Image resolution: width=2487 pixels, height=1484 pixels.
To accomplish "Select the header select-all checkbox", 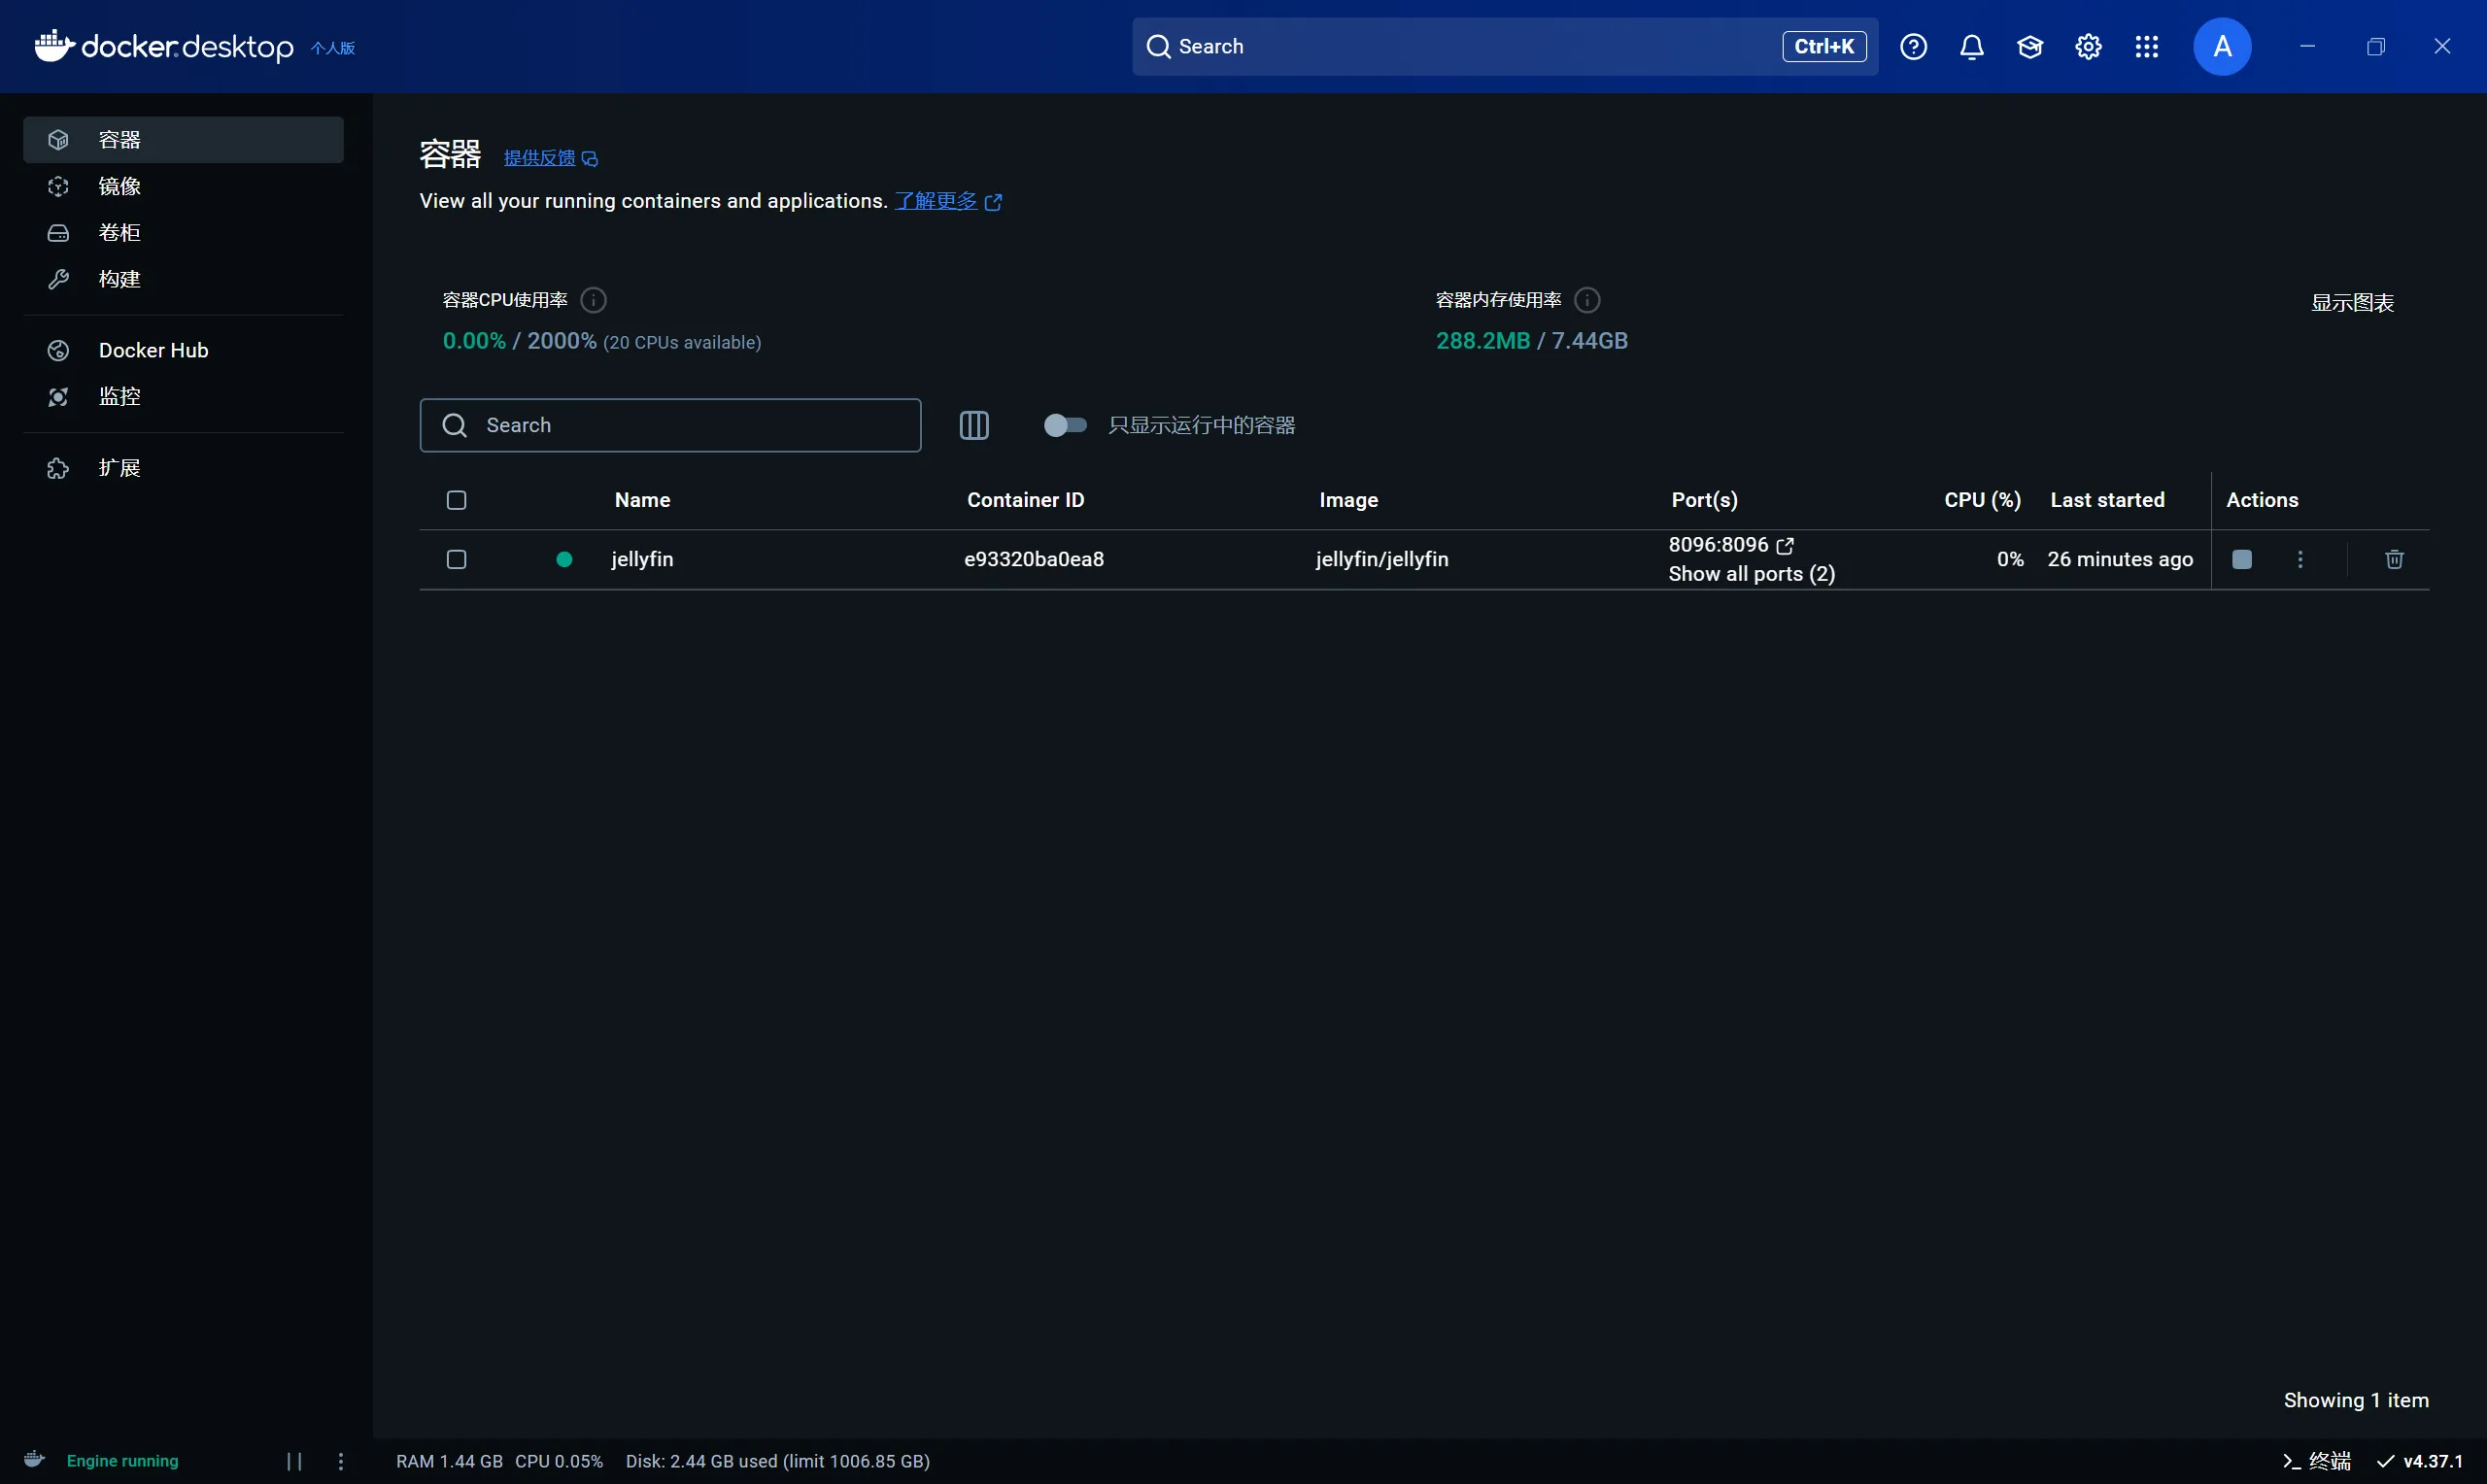I will (456, 500).
